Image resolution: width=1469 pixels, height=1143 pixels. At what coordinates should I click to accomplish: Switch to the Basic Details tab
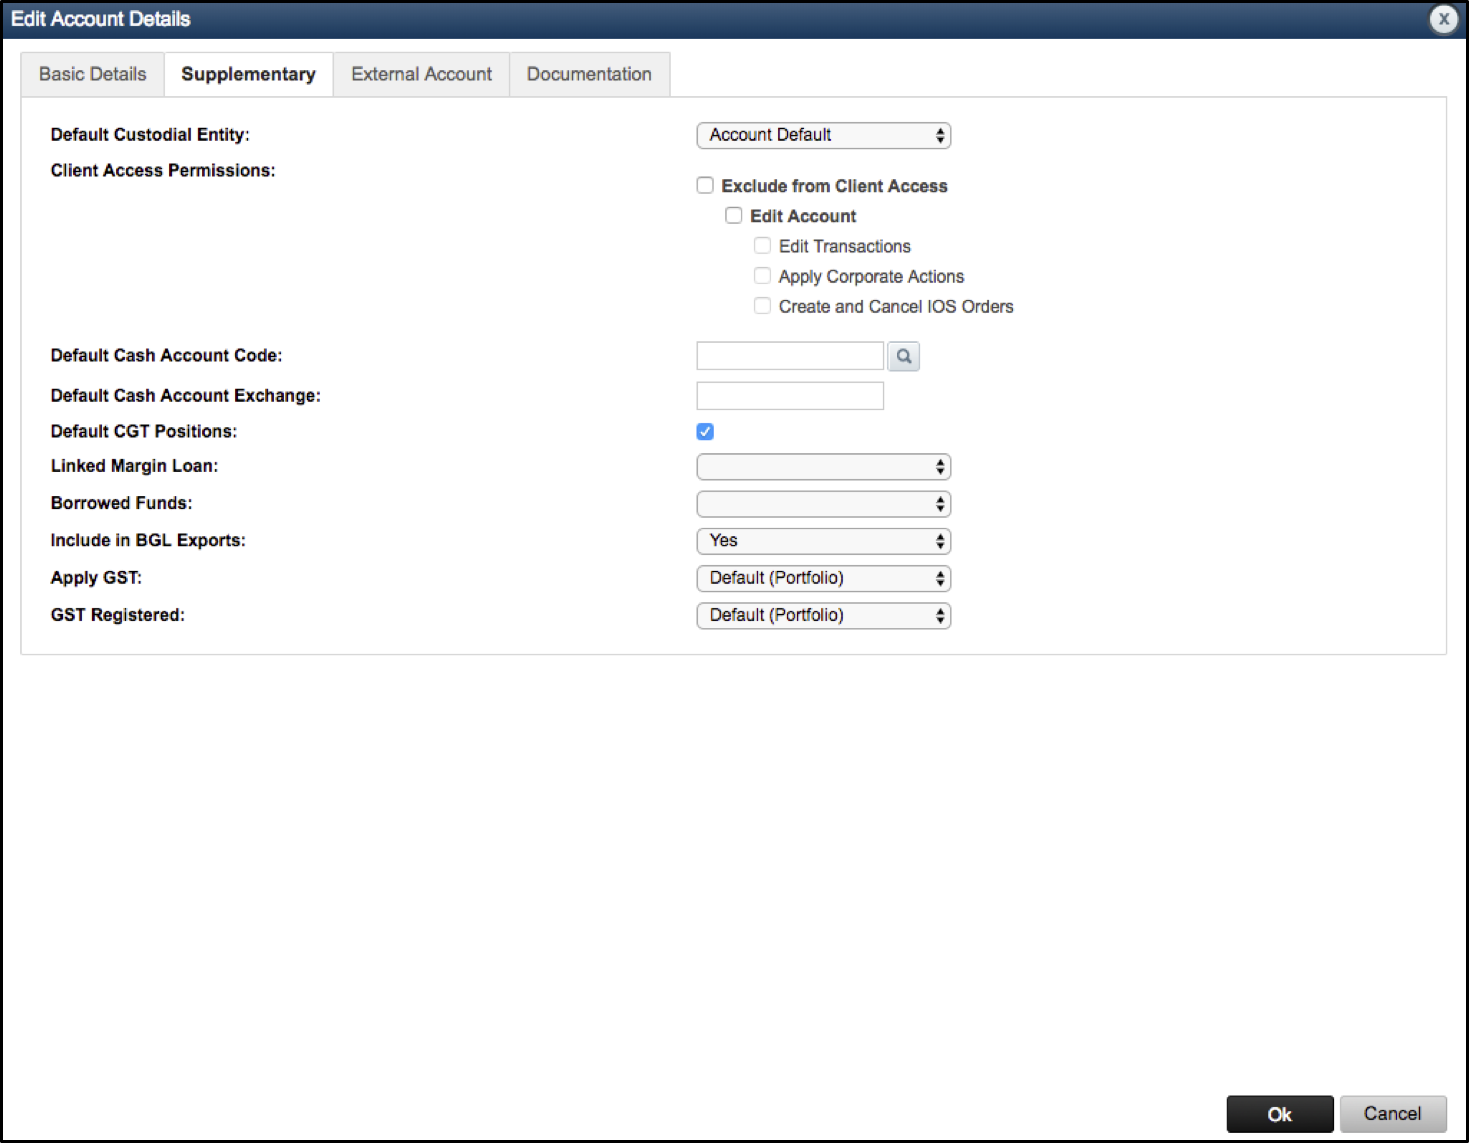tap(92, 74)
